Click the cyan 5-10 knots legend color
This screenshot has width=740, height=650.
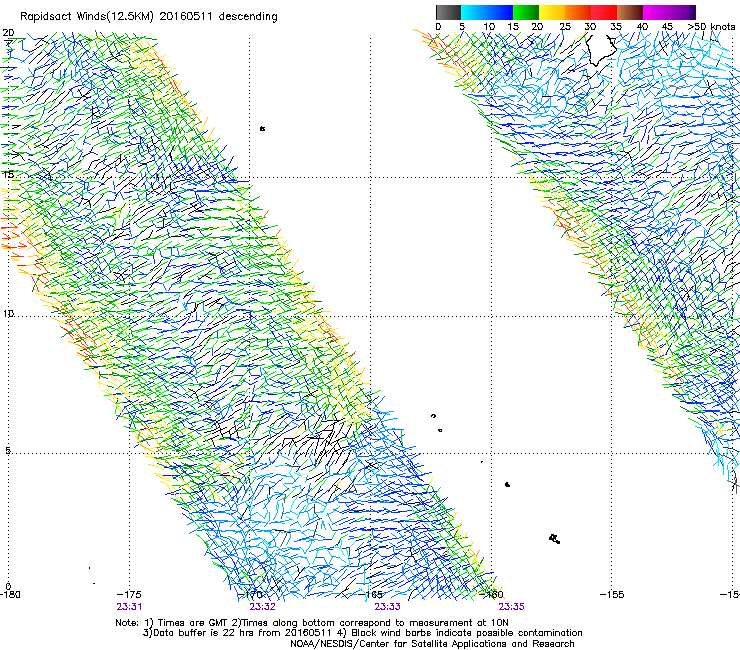click(x=474, y=12)
